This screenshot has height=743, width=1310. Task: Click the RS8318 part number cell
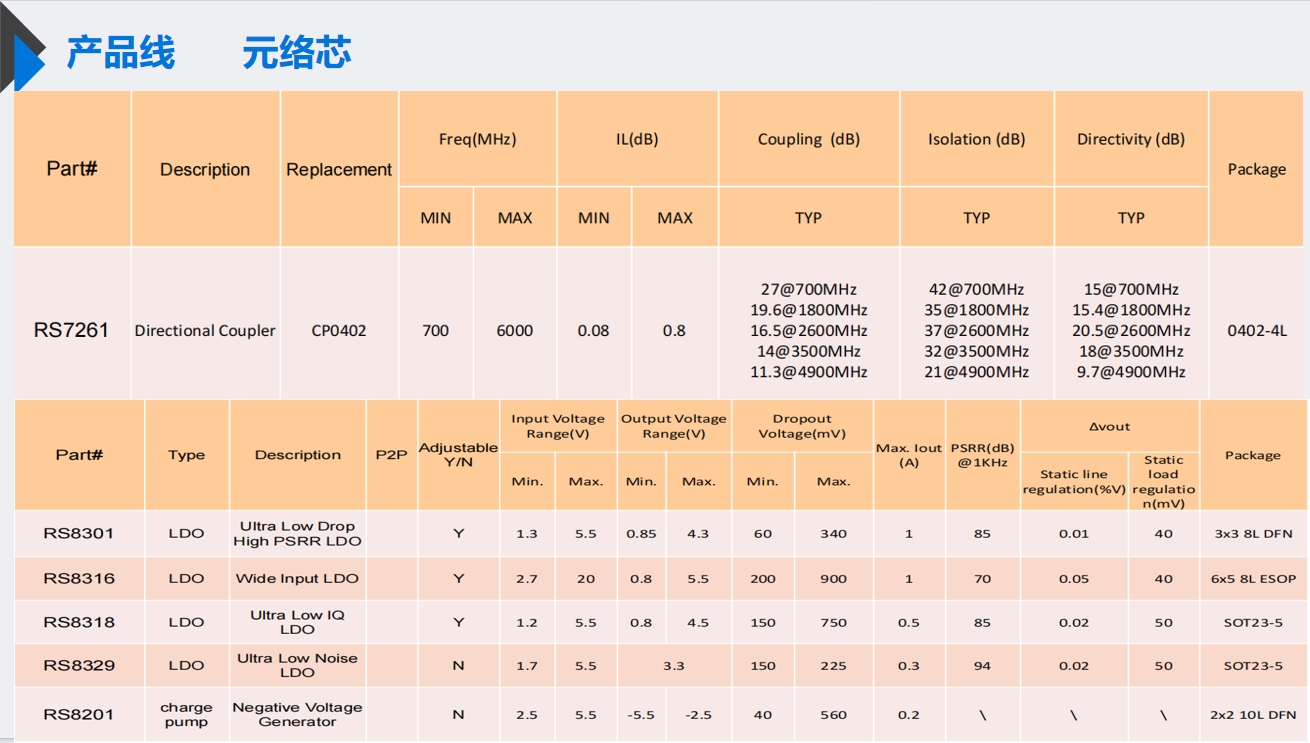tap(79, 622)
